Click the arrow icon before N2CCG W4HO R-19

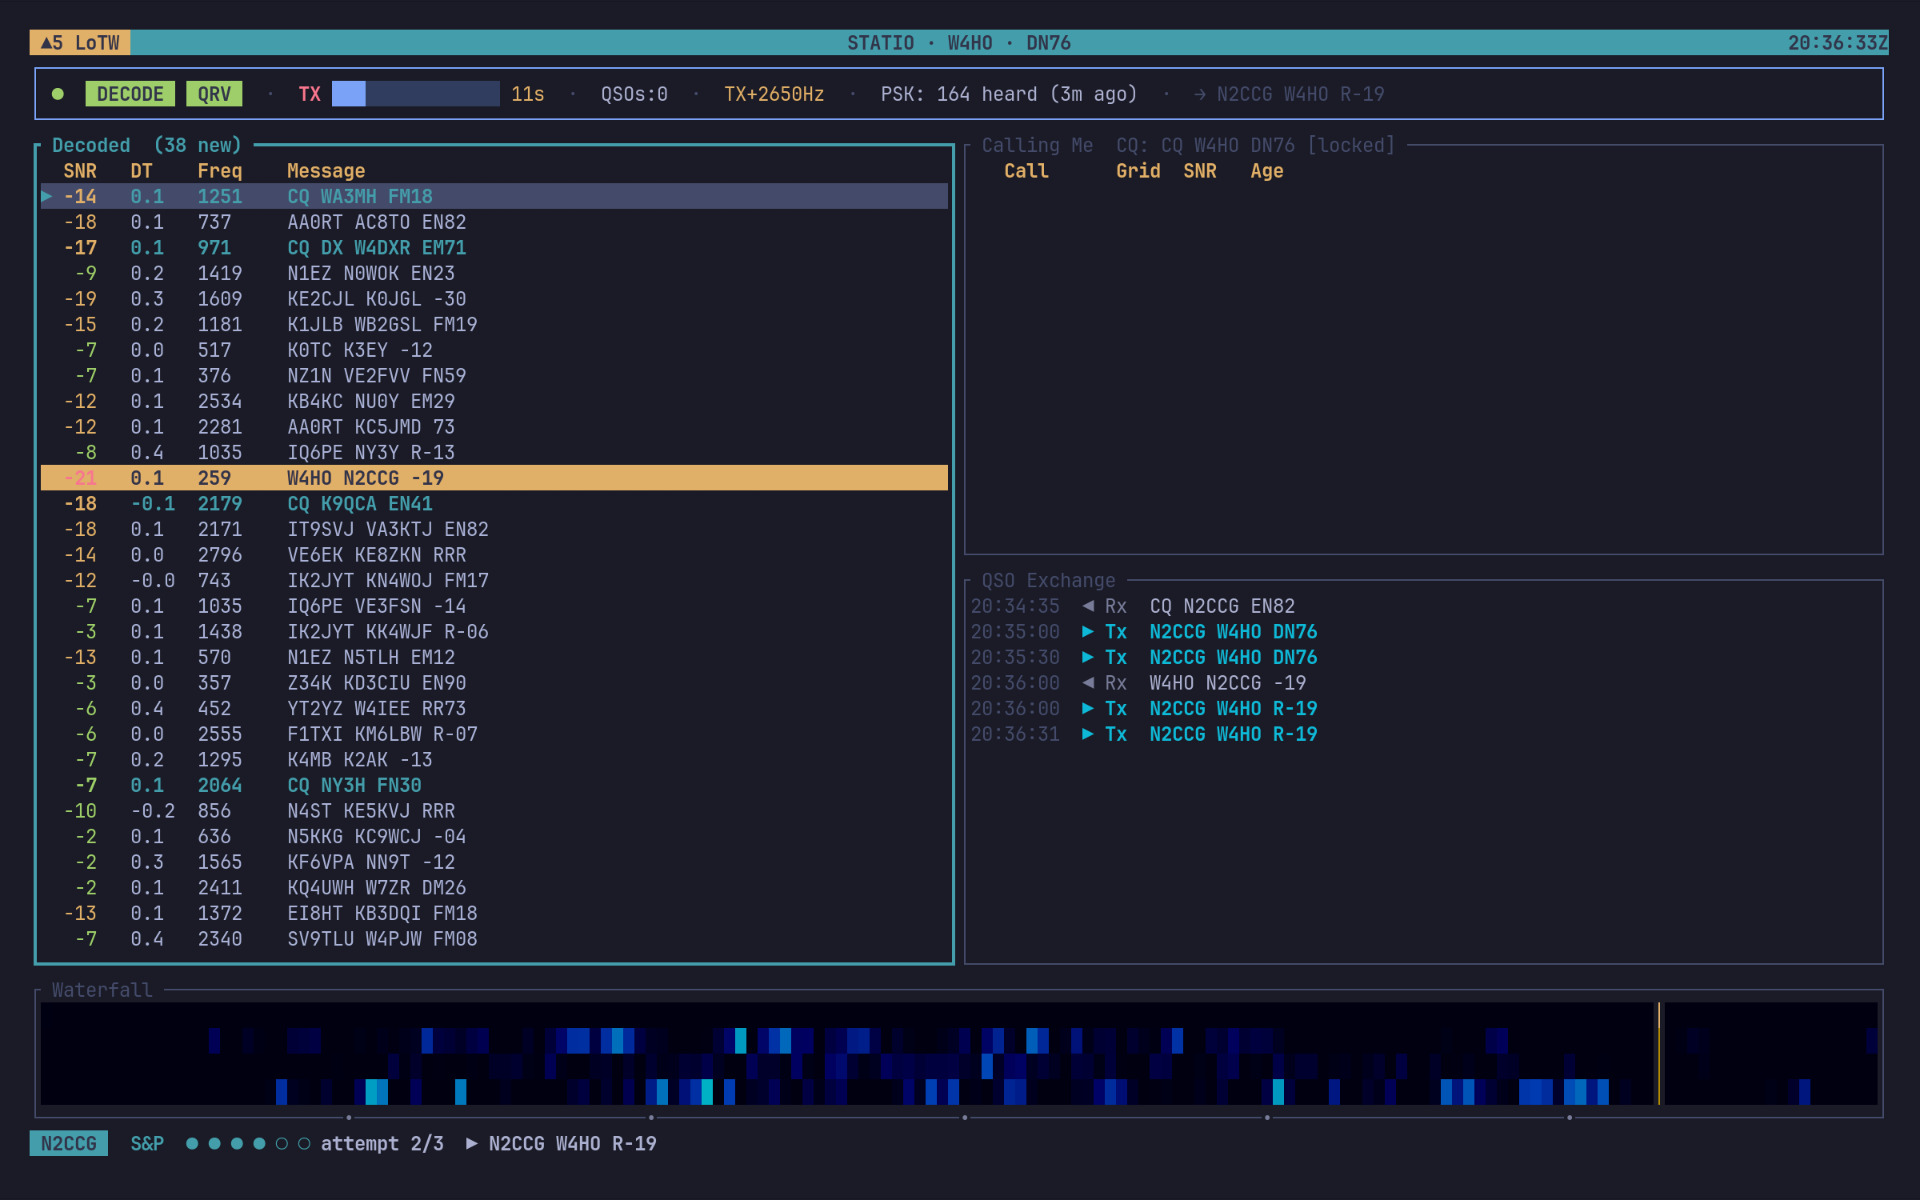pyautogui.click(x=1199, y=94)
